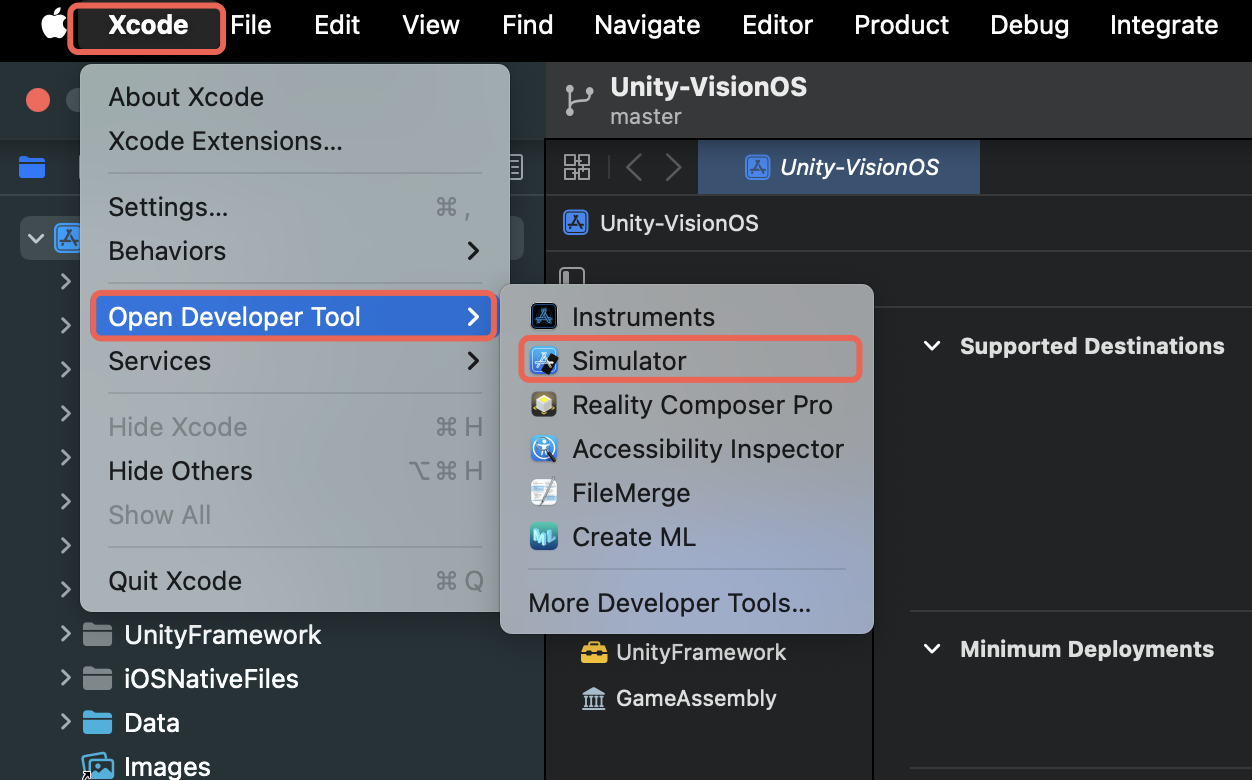Screen dimensions: 1252x780
Task: Click the source control branch icon
Action: [578, 100]
